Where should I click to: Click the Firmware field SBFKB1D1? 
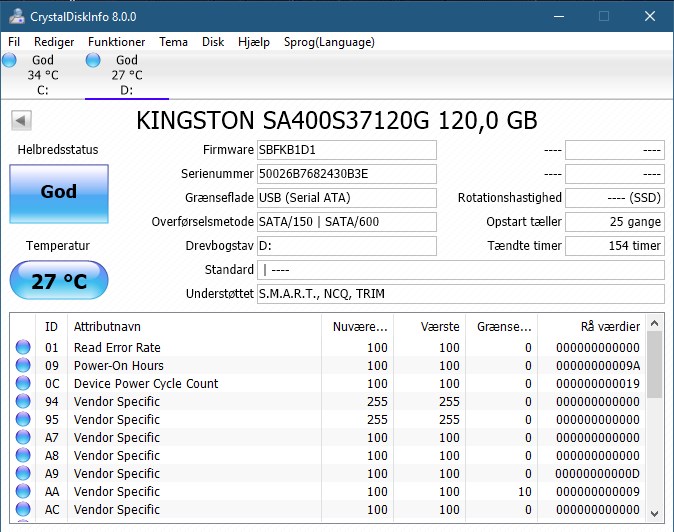coord(347,150)
